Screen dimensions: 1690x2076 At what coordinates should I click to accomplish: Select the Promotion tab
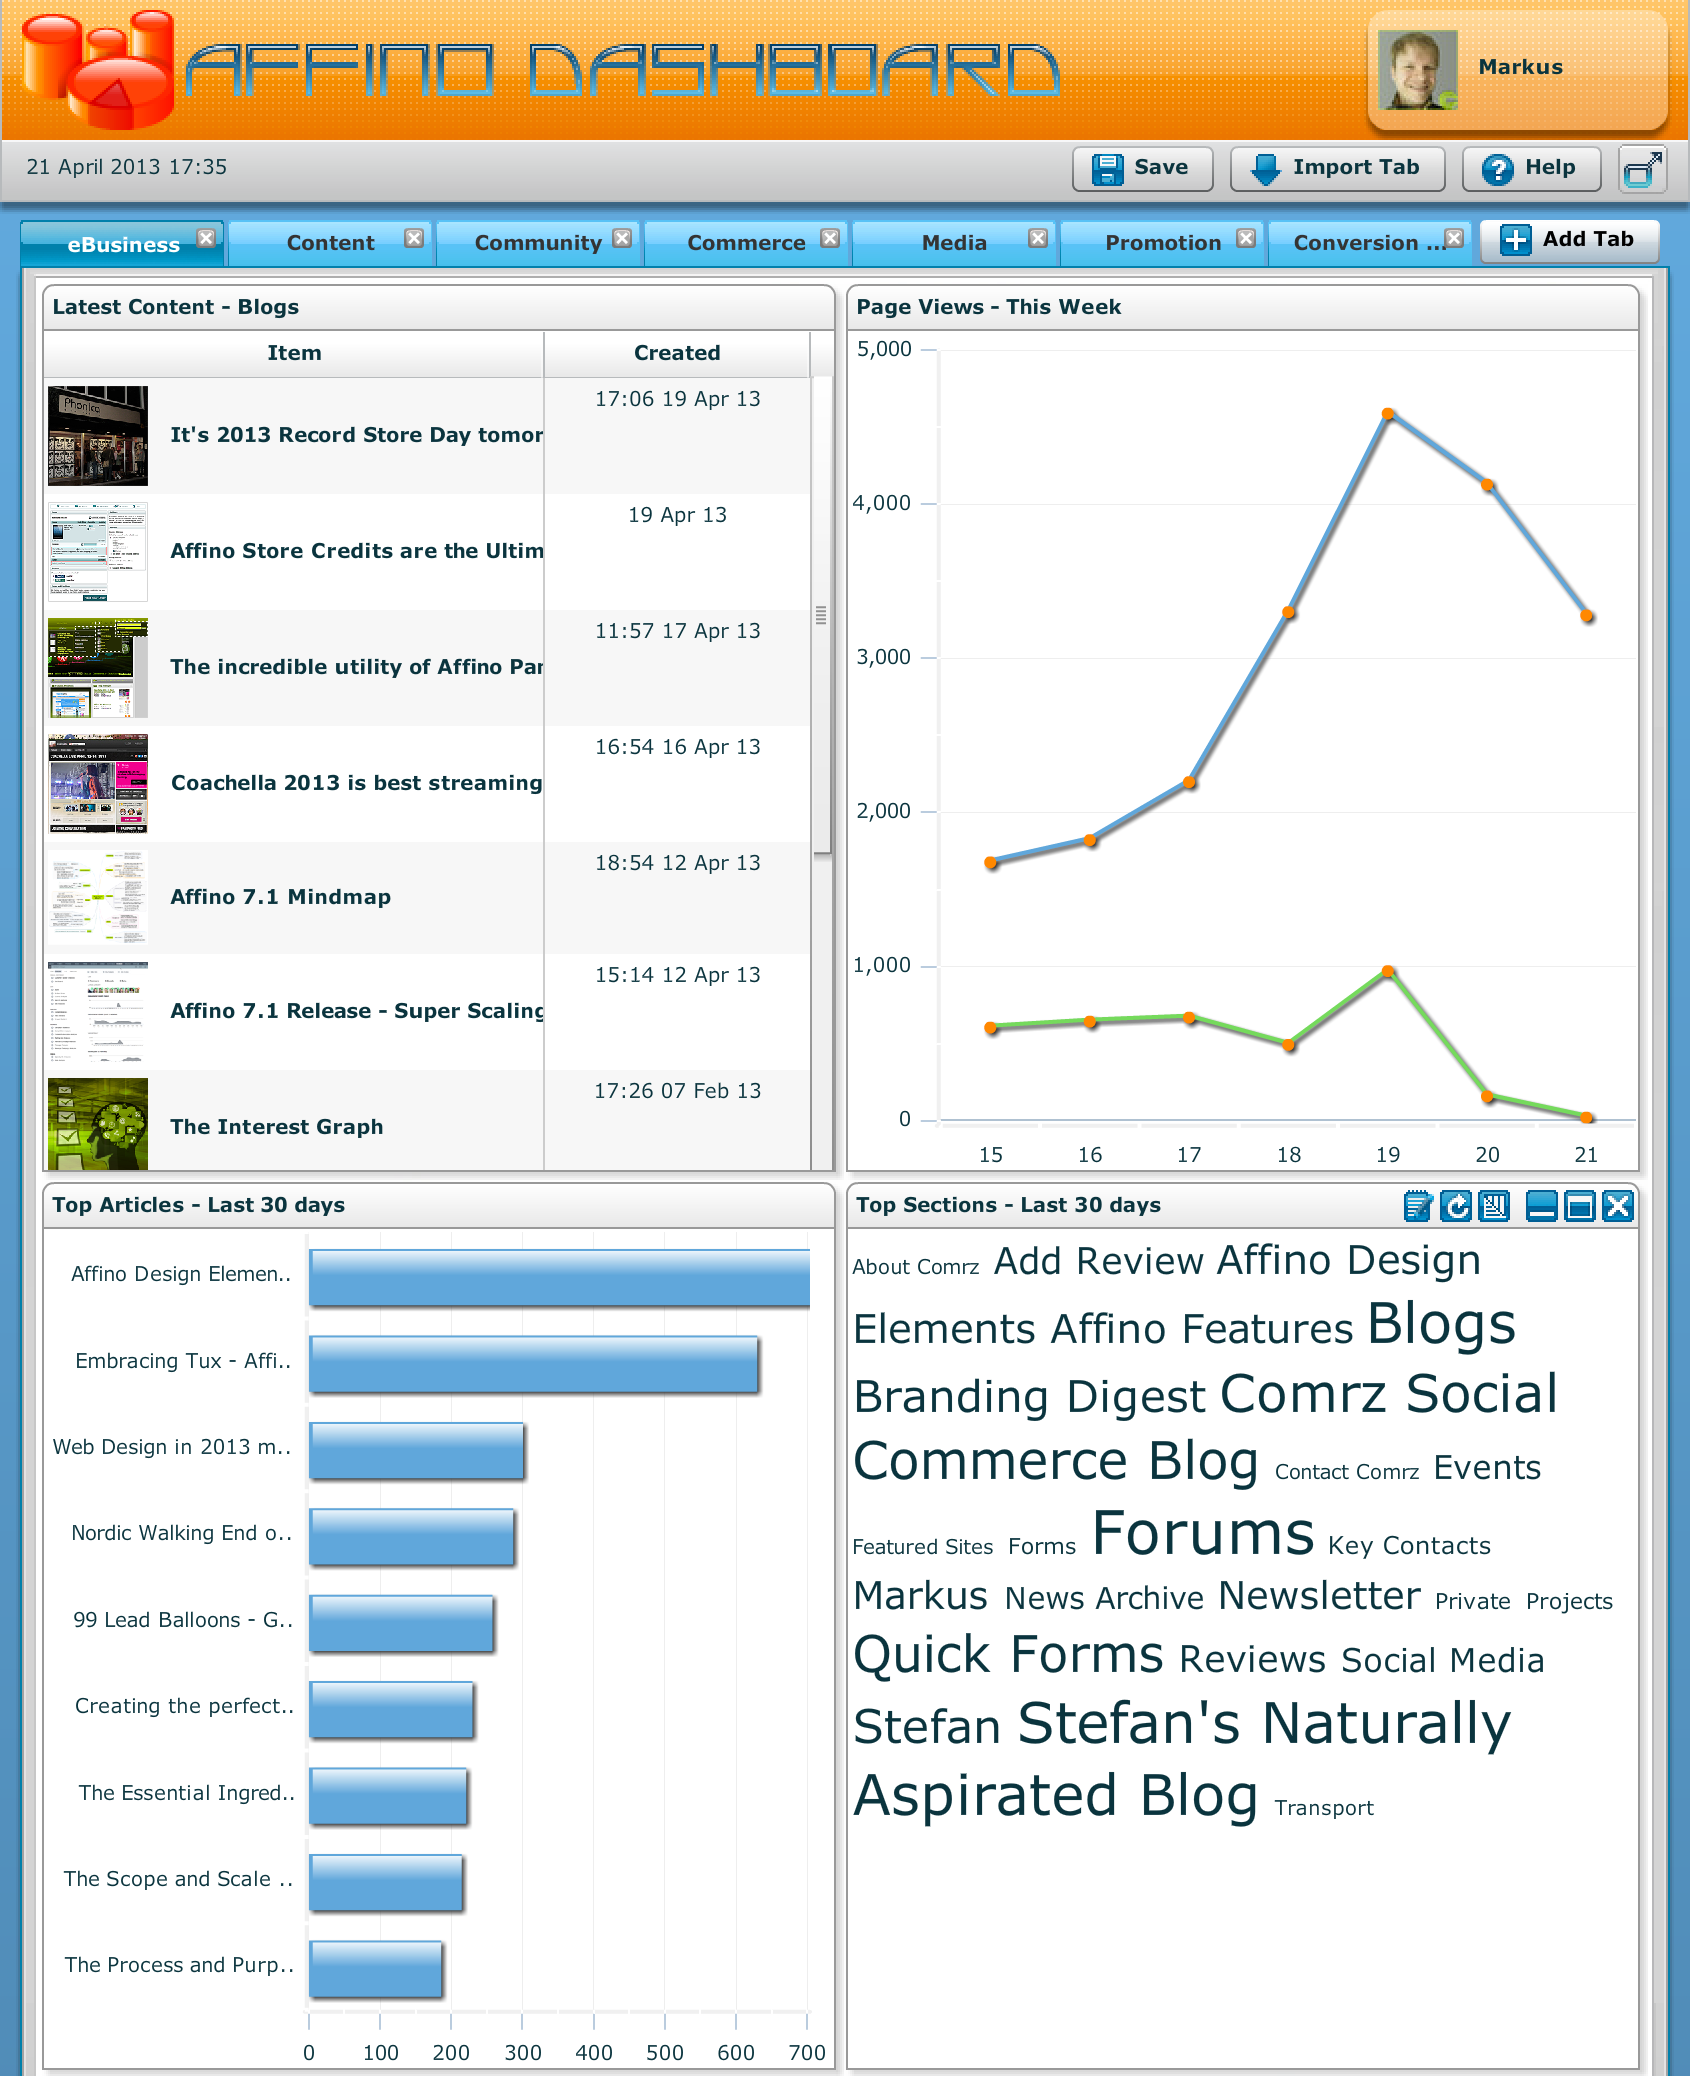(x=1162, y=243)
